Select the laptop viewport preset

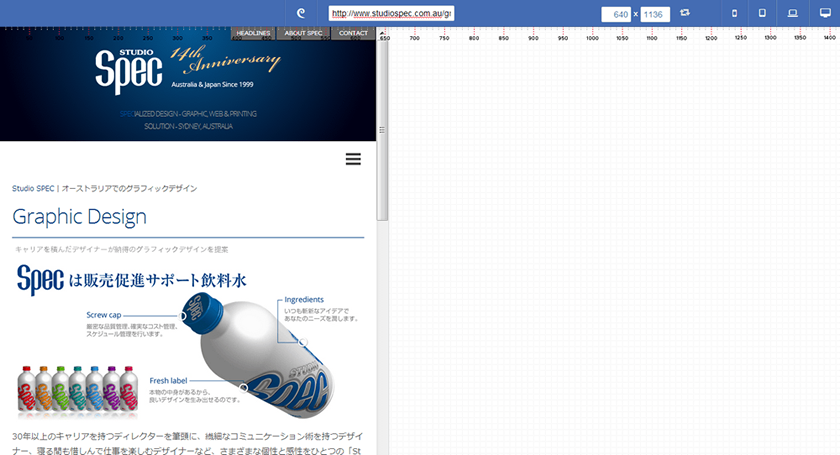(792, 13)
